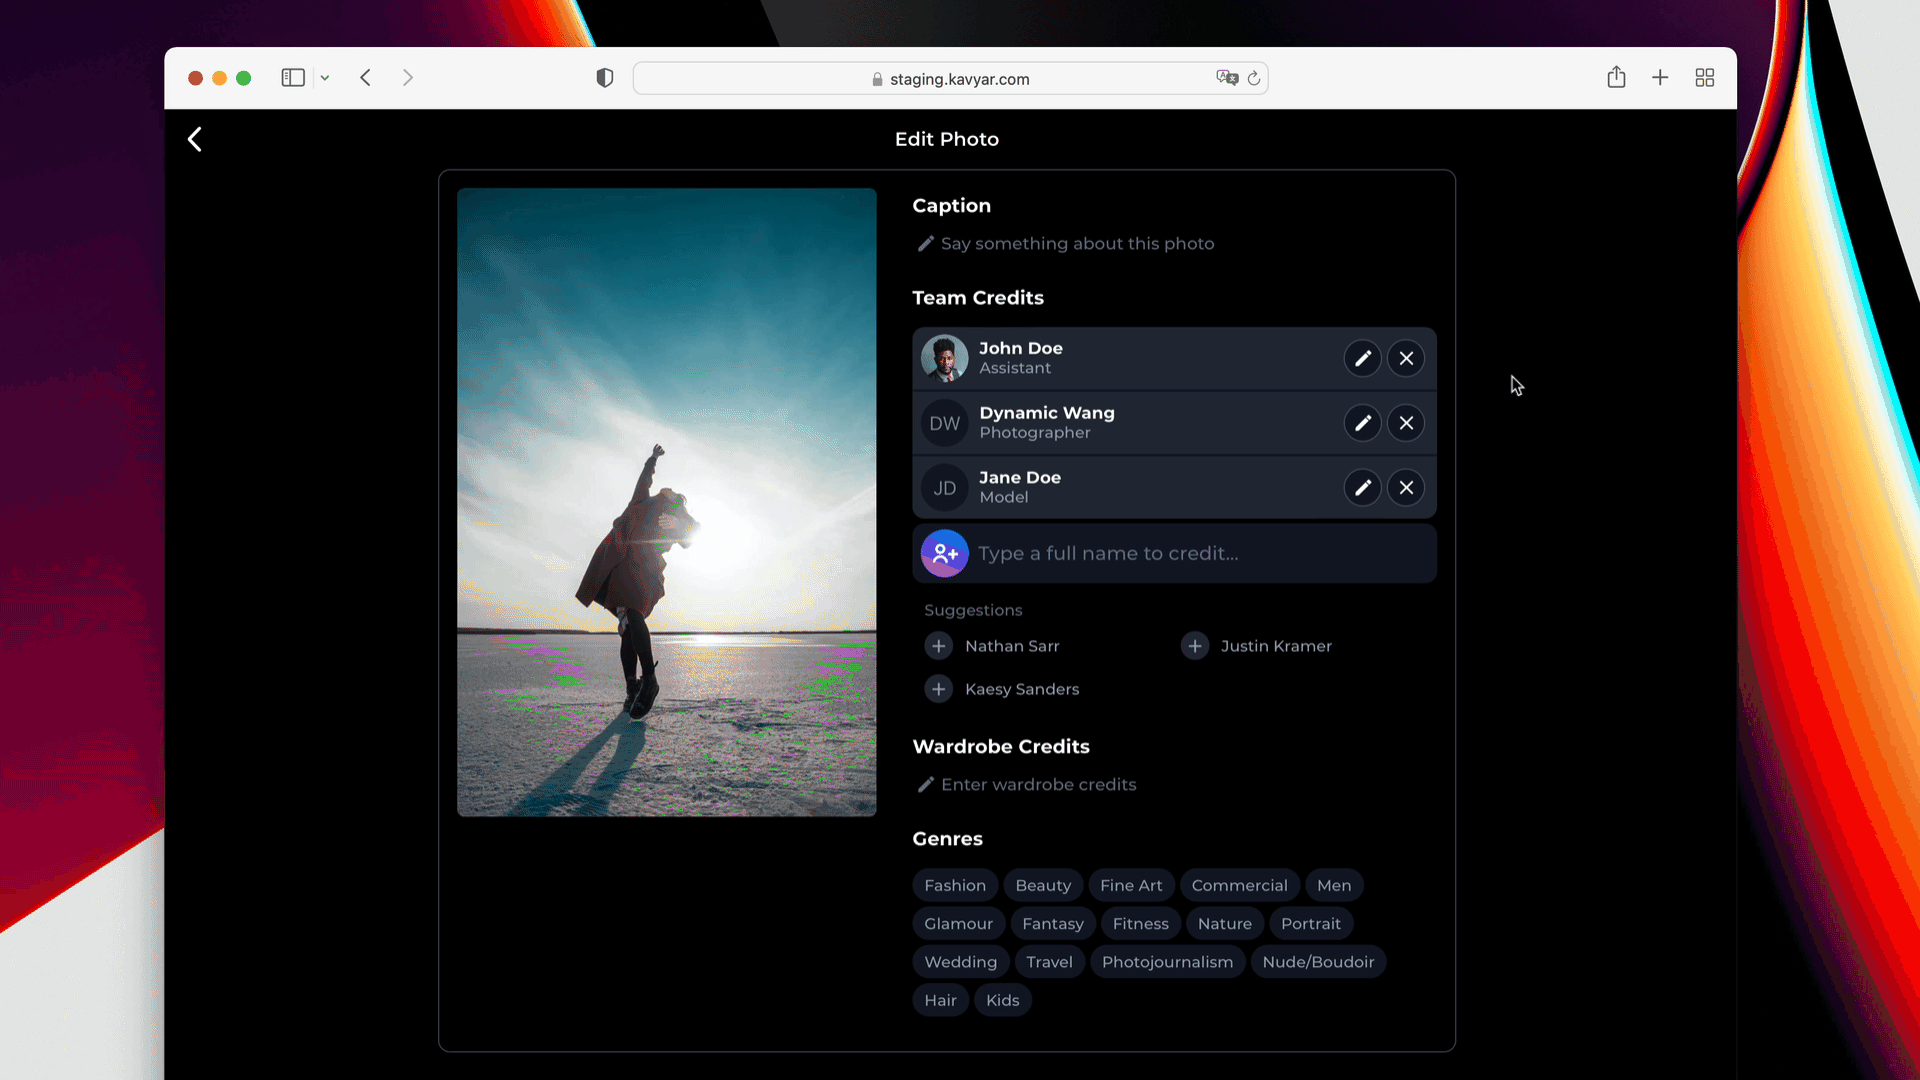Show the Safari tab overview
Image resolution: width=1920 pixels, height=1080 pixels.
(1705, 77)
